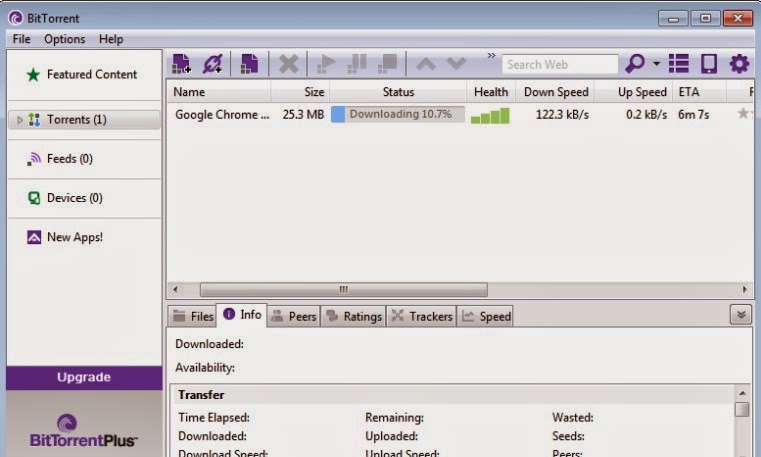Open Preferences gear icon
The height and width of the screenshot is (457, 761).
click(739, 64)
